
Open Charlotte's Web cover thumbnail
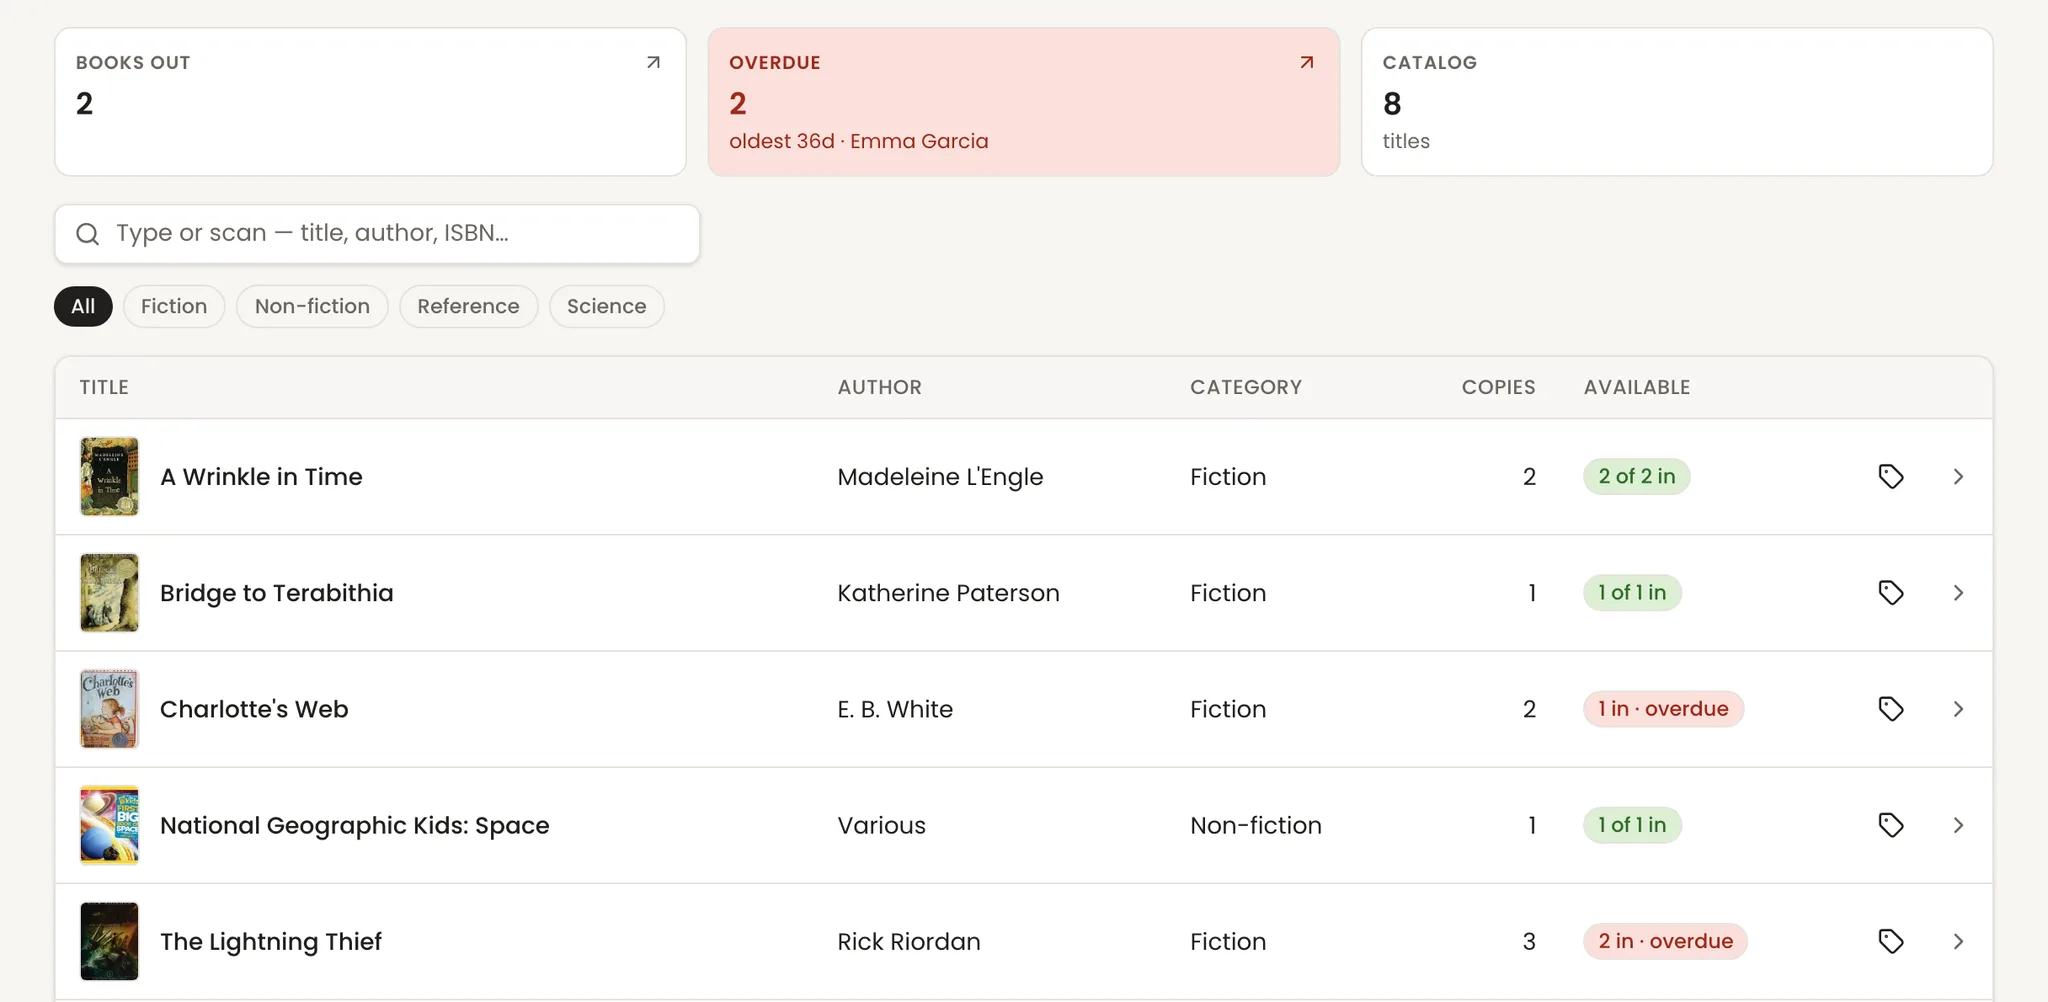coord(109,709)
